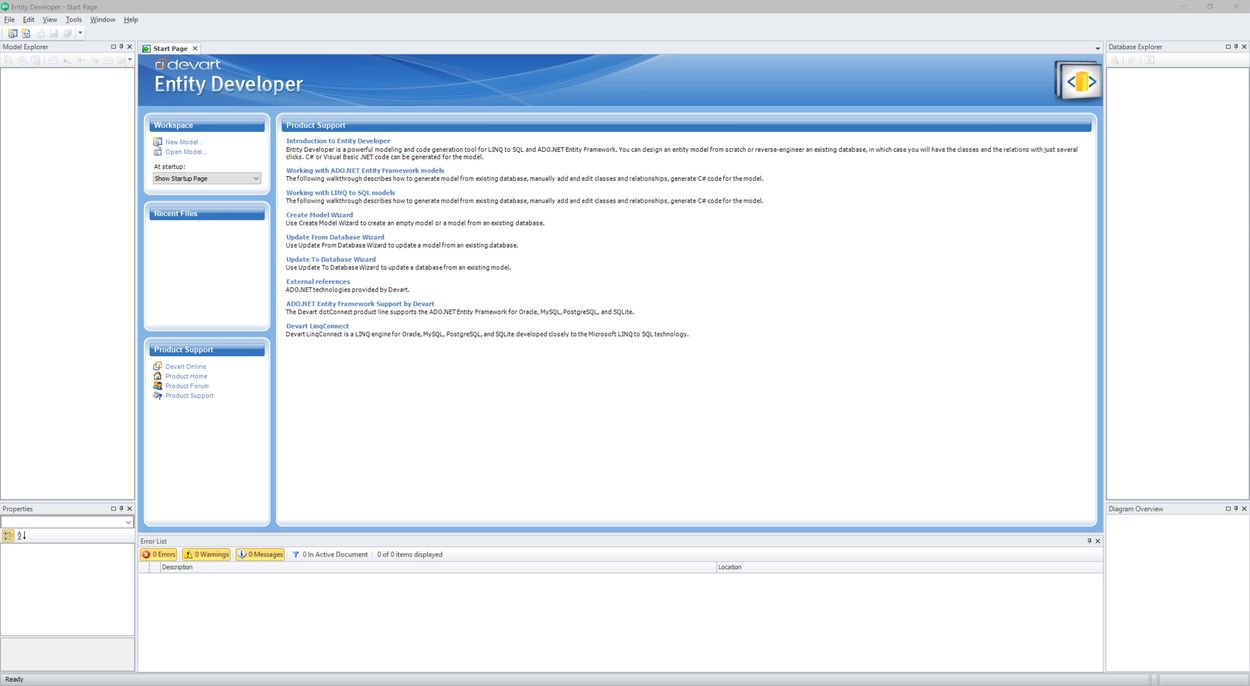Click the New Model icon in Workspace
Viewport: 1250px width, 686px height.
tap(158, 142)
